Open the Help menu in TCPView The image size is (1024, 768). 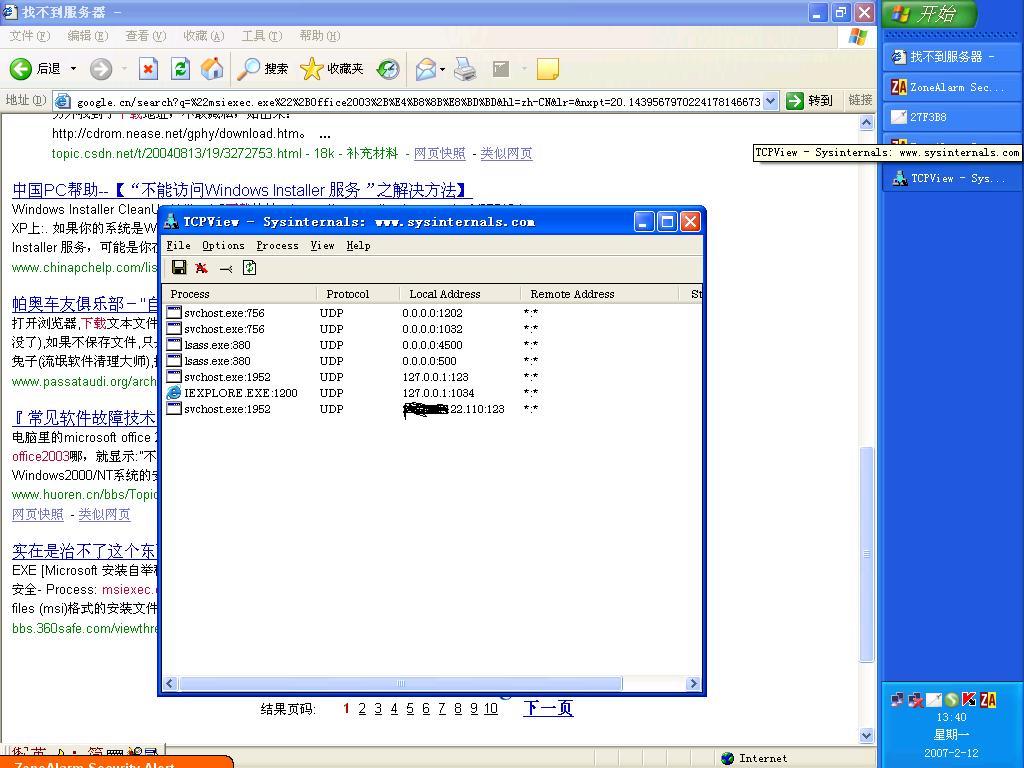coord(358,246)
